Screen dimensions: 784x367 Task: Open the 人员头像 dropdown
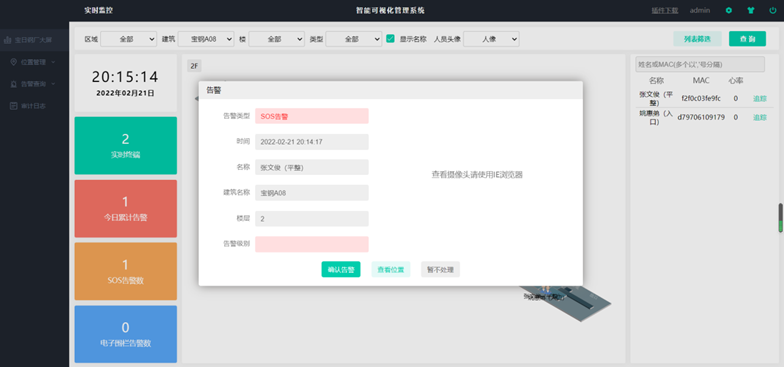(491, 39)
